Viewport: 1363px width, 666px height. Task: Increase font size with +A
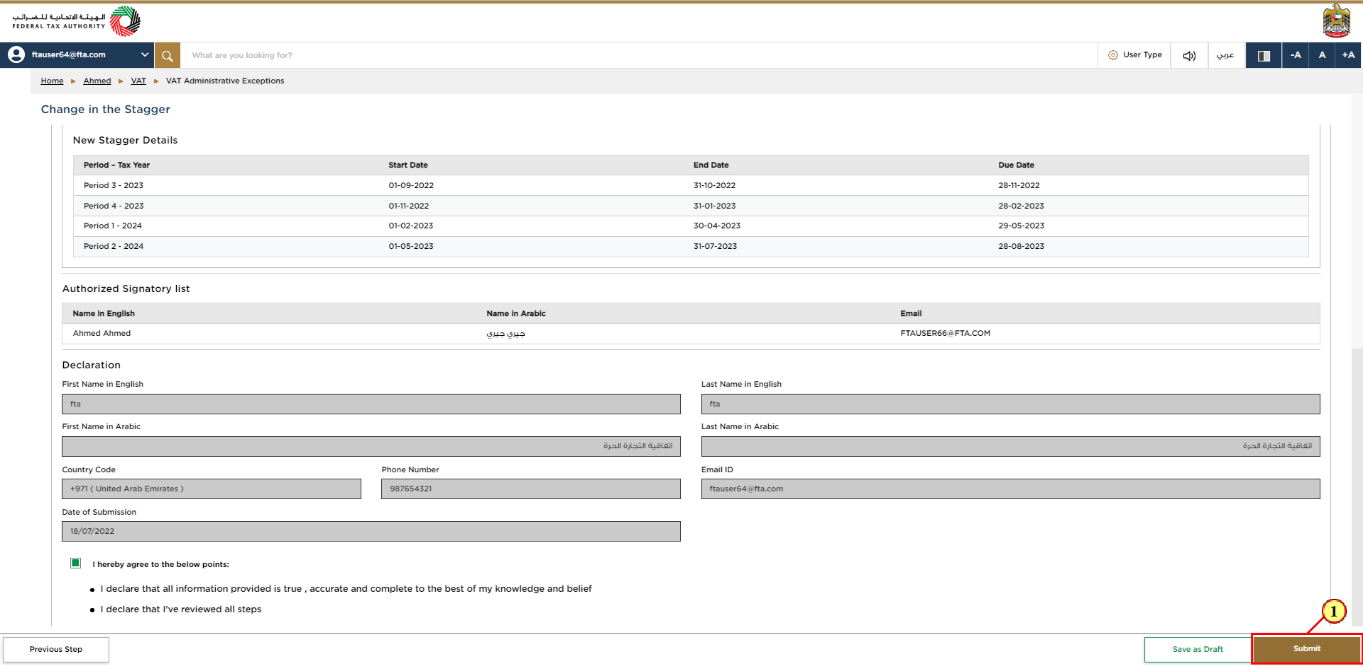coord(1348,56)
